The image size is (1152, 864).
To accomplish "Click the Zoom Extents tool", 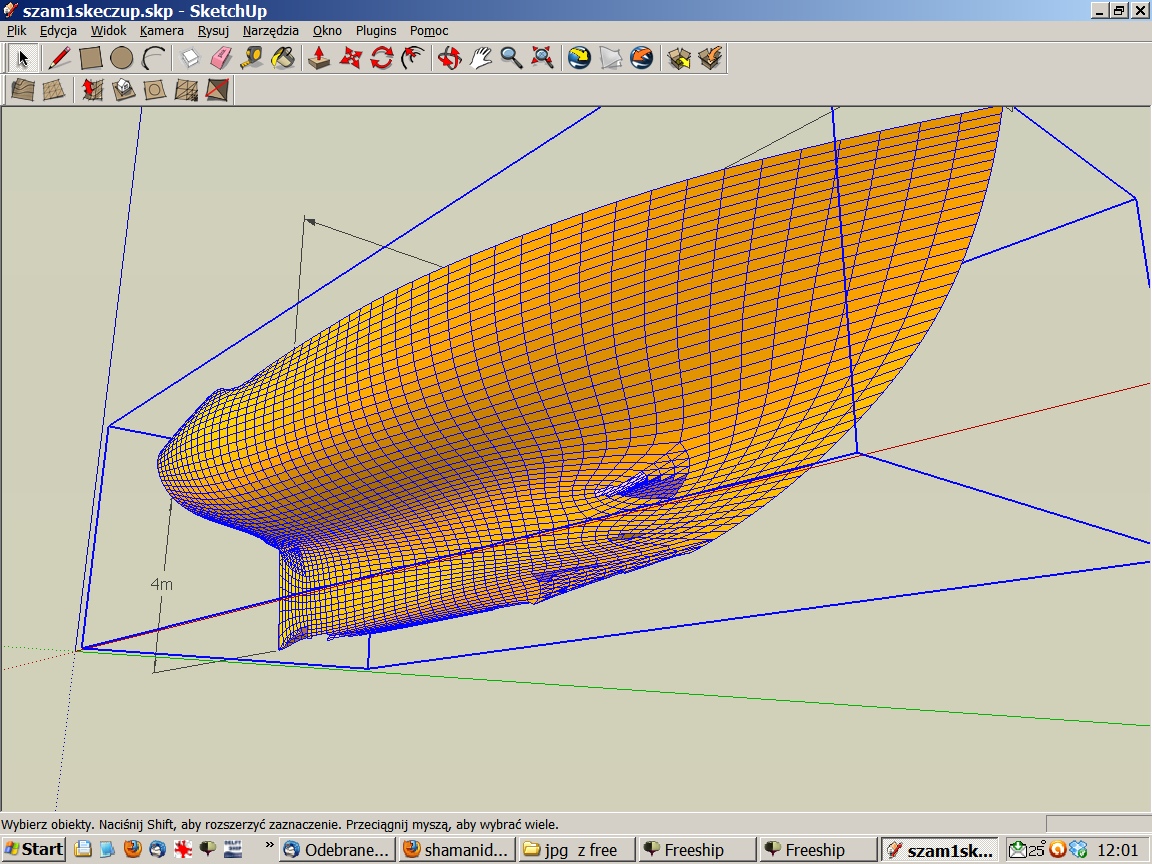I will [543, 58].
